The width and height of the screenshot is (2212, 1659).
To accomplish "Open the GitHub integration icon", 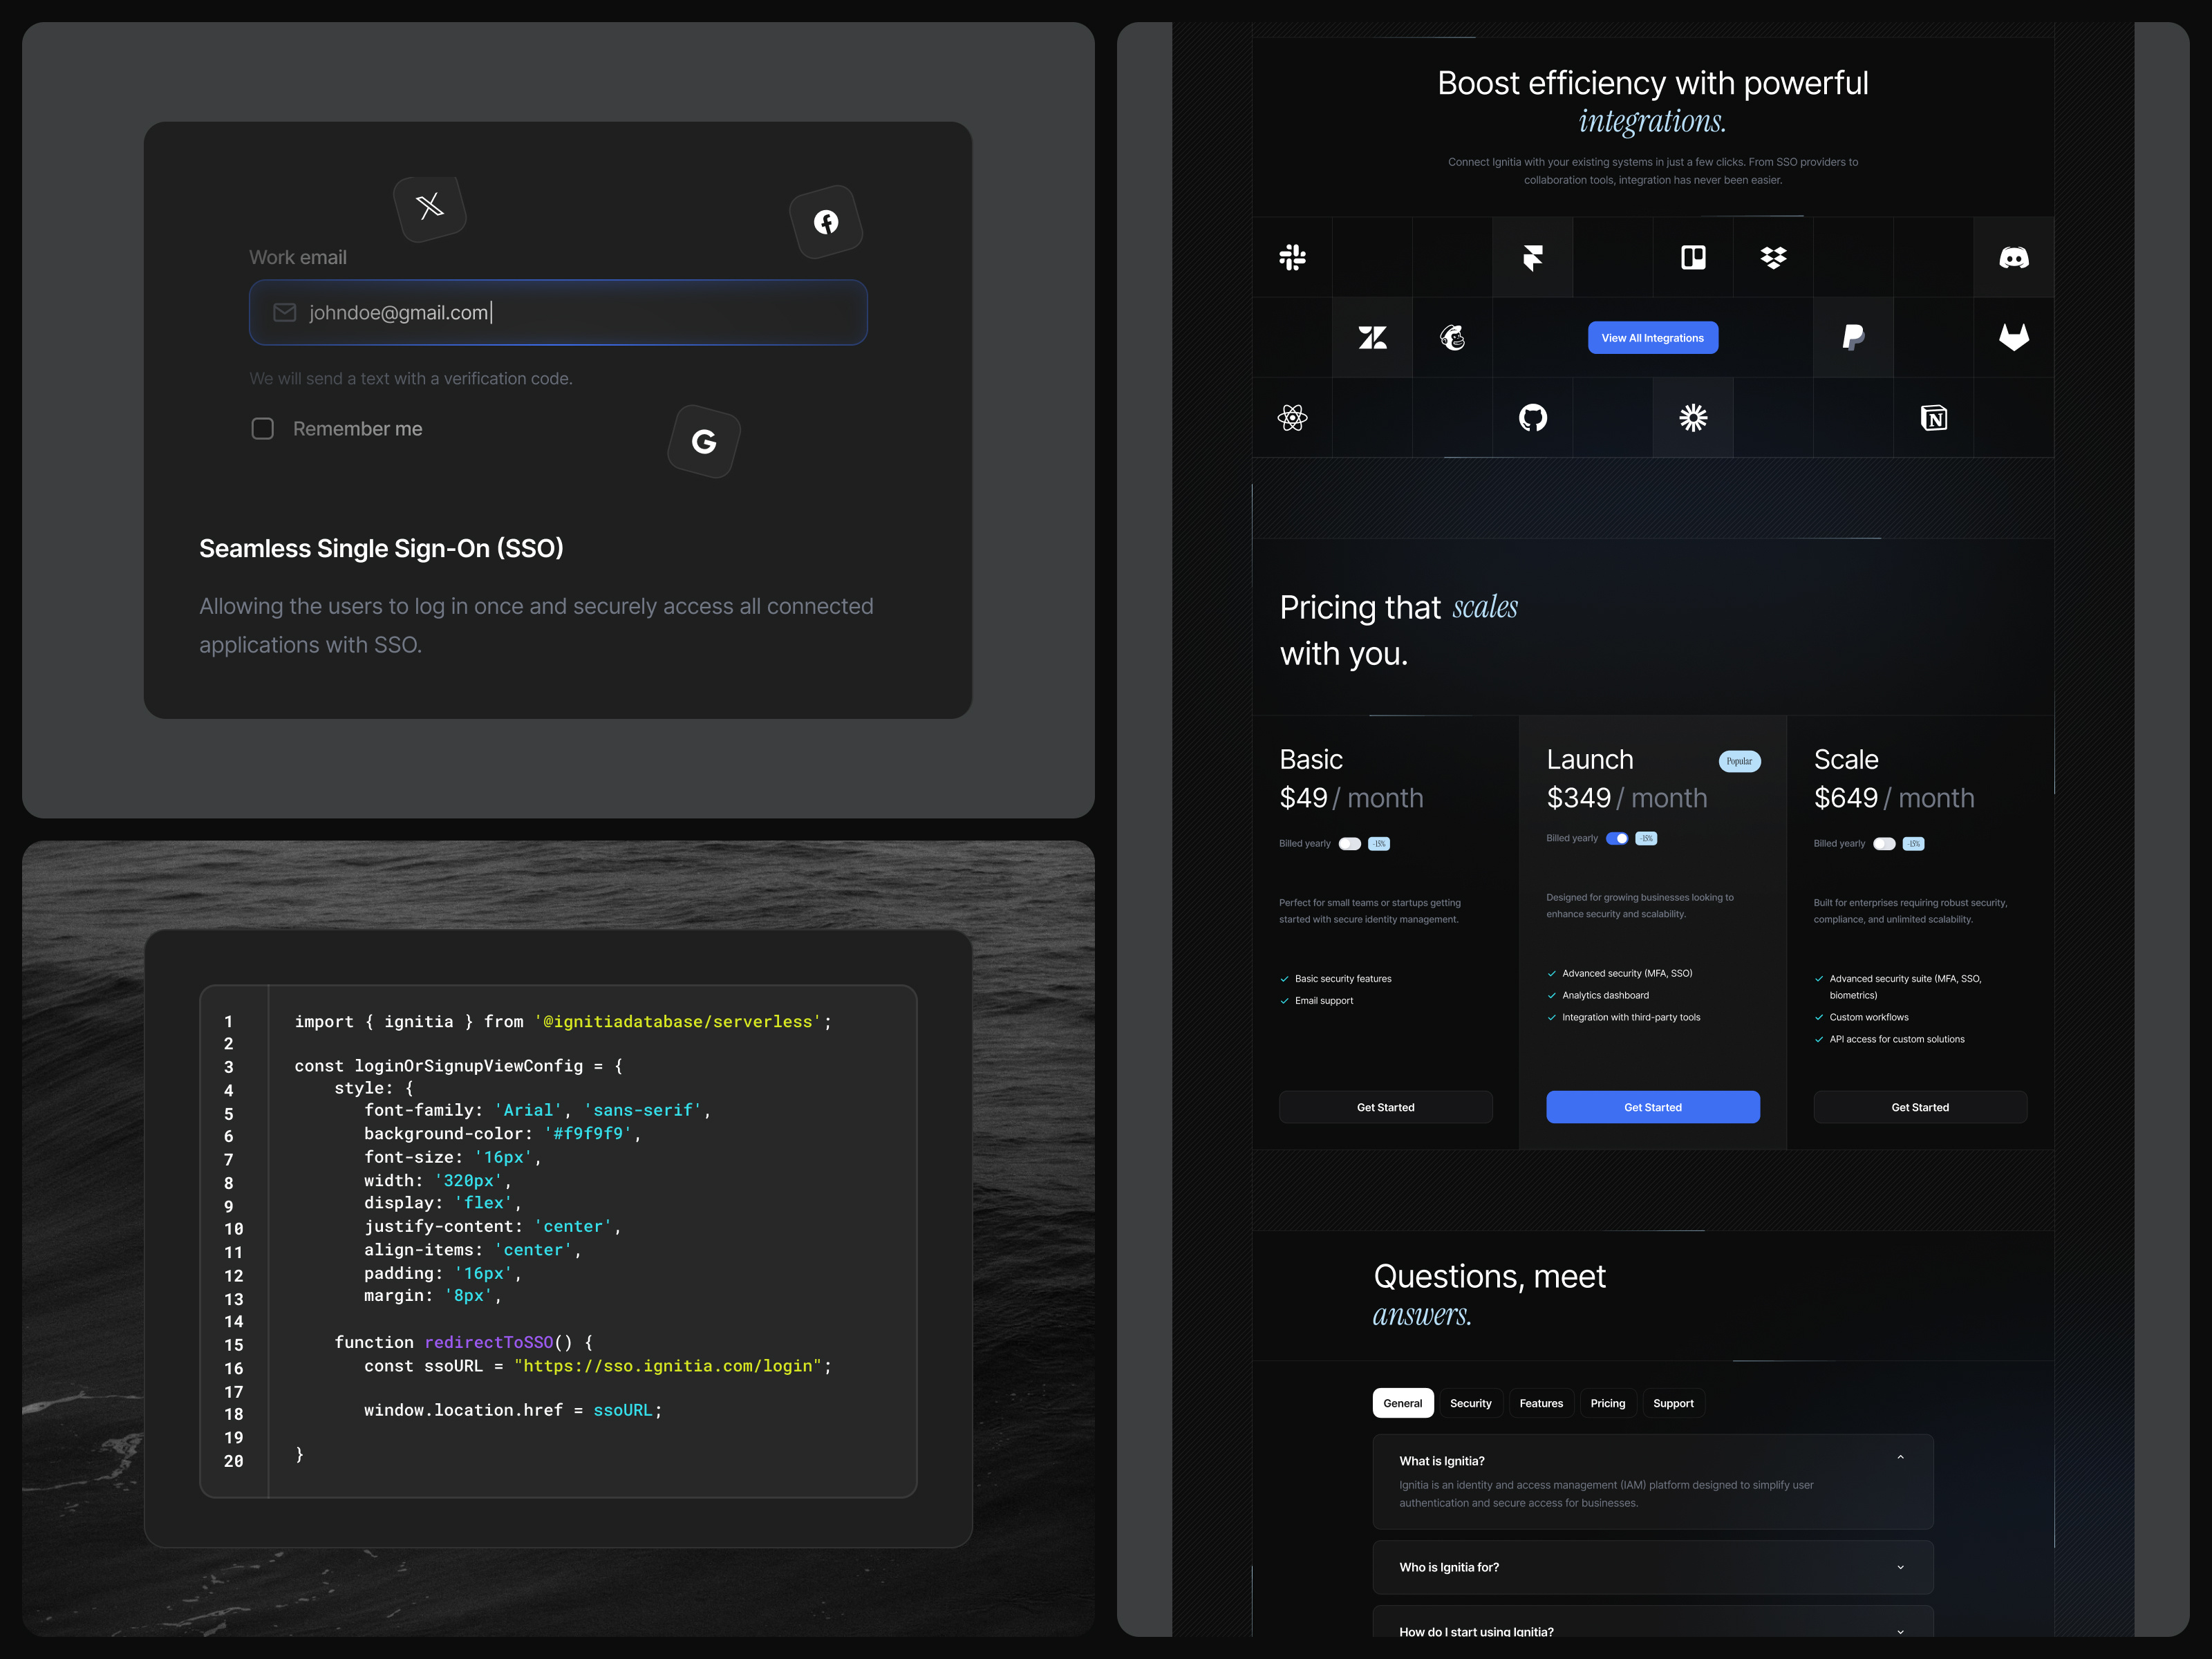I will pyautogui.click(x=1533, y=418).
